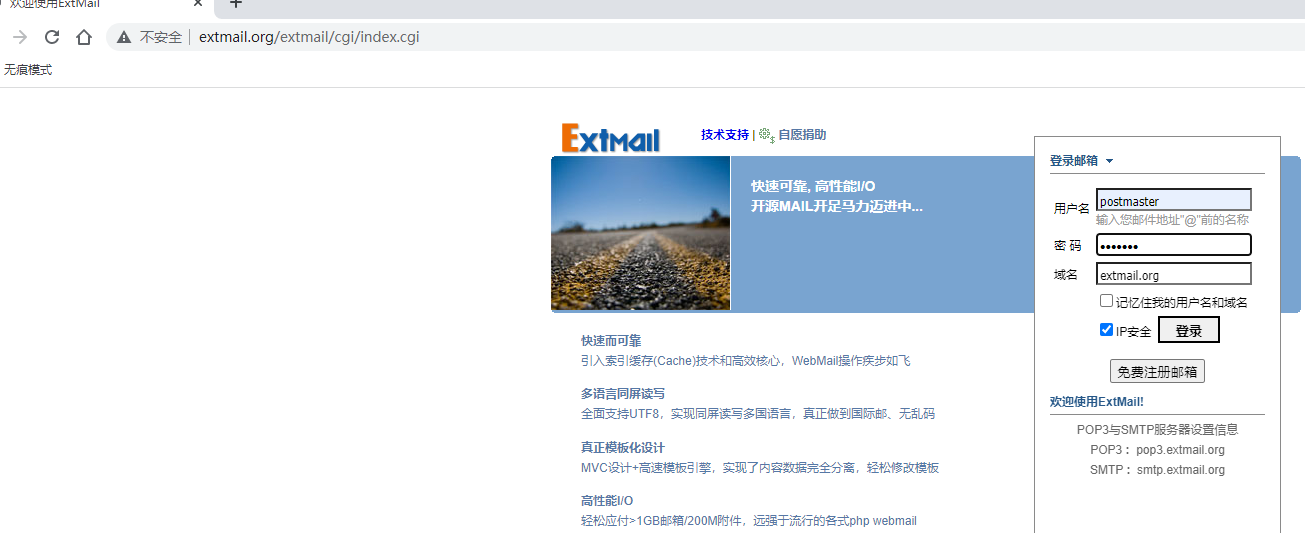1305x533 pixels.
Task: Enable 记忆住我的用户名和域名 checkbox
Action: pos(1106,301)
